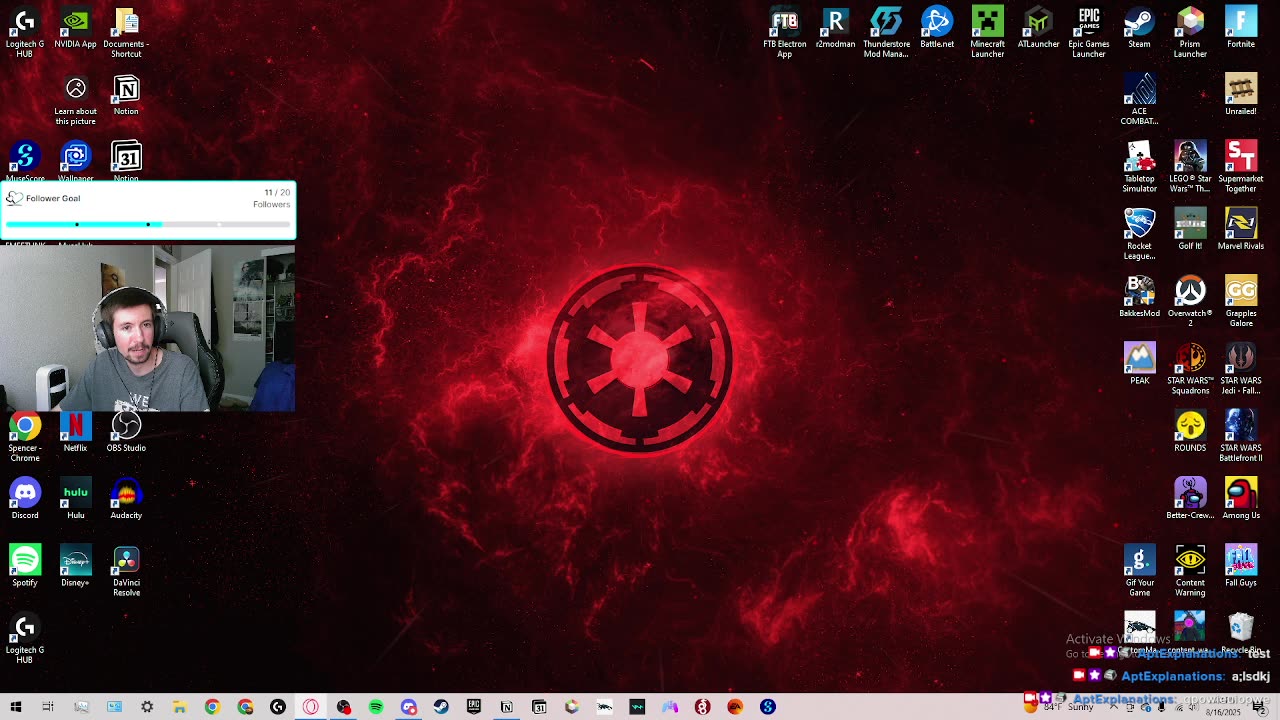
Task: Launch Audacity from the desktop
Action: pos(126,498)
